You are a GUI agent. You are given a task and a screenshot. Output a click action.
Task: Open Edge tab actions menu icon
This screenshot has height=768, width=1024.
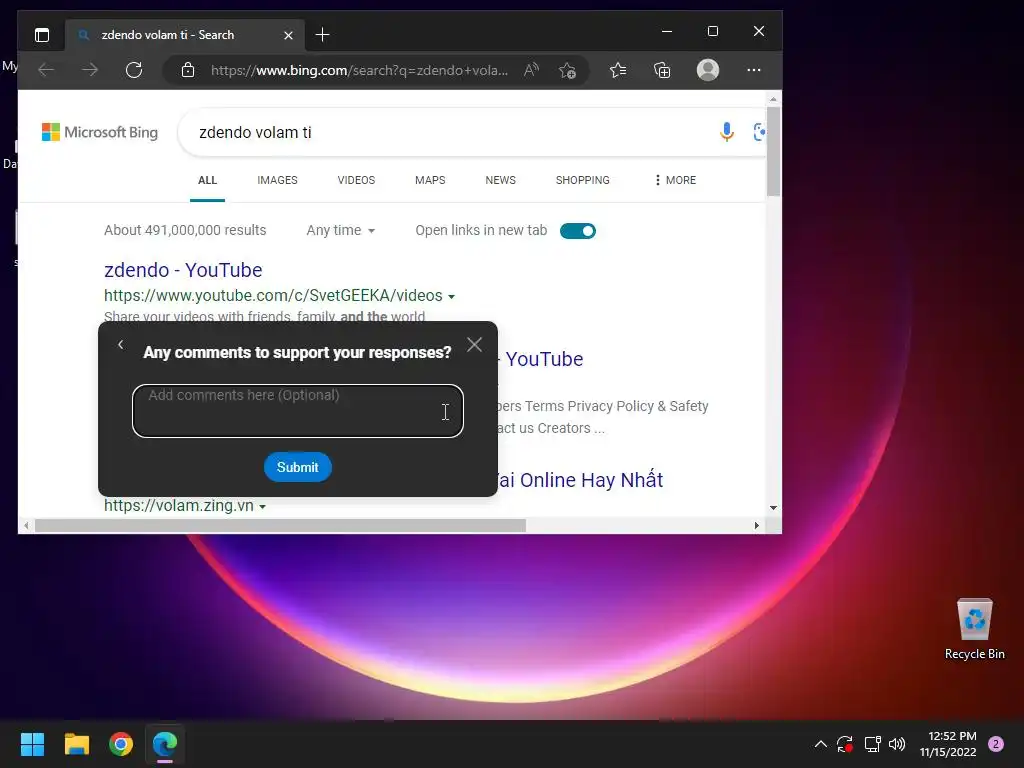tap(42, 35)
